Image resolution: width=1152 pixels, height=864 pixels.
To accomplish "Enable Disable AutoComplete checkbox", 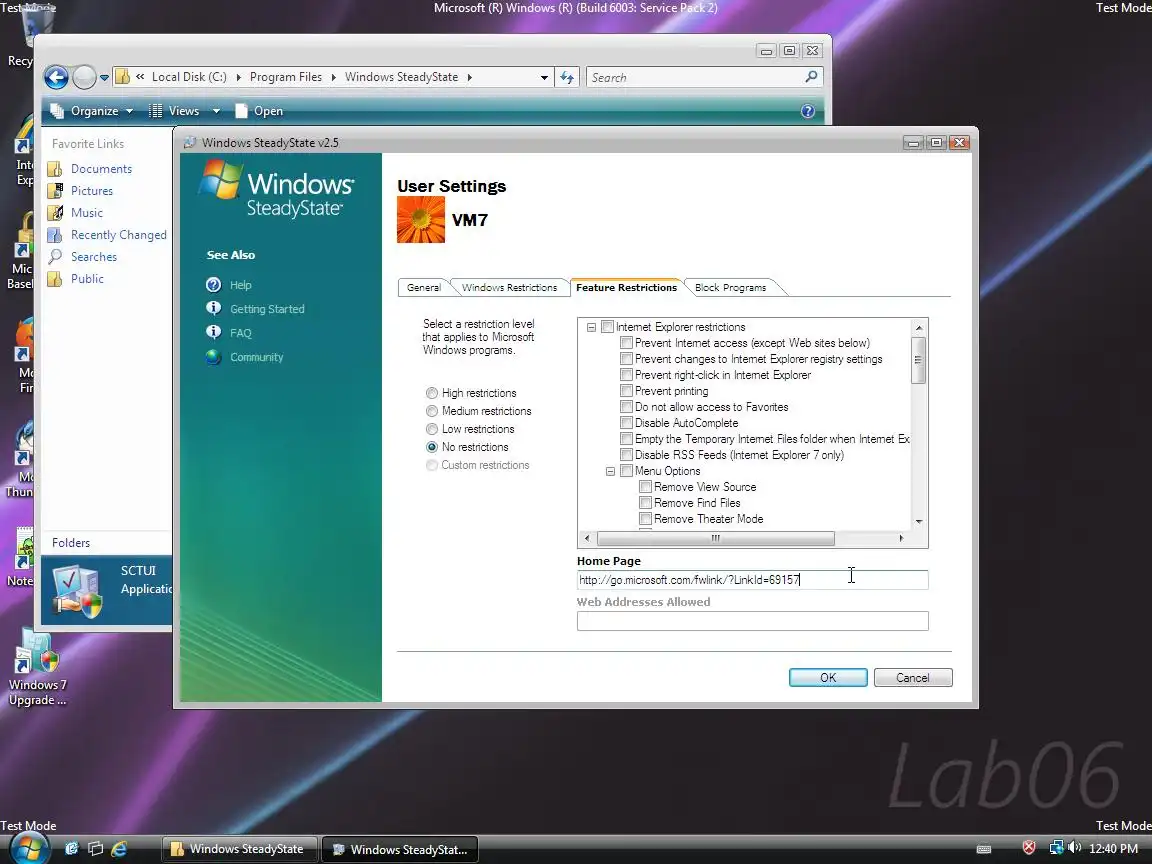I will click(627, 423).
